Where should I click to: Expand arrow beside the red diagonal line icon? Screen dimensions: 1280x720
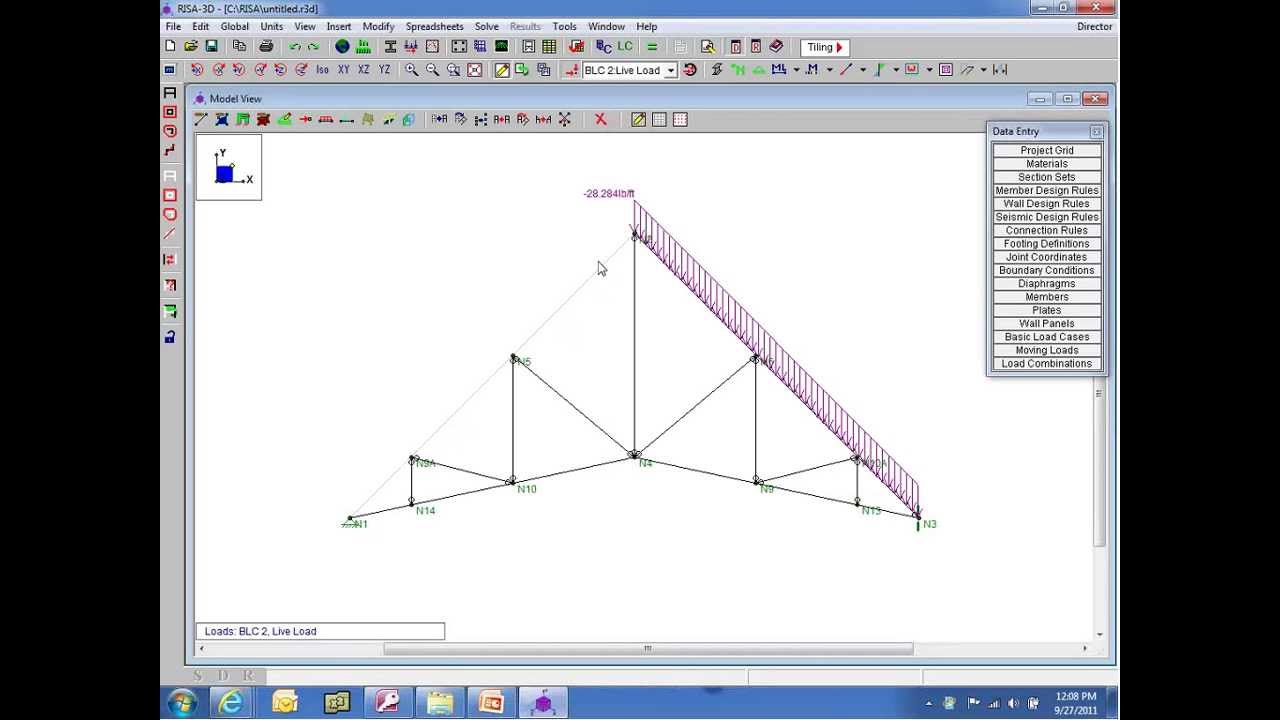pyautogui.click(x=862, y=70)
